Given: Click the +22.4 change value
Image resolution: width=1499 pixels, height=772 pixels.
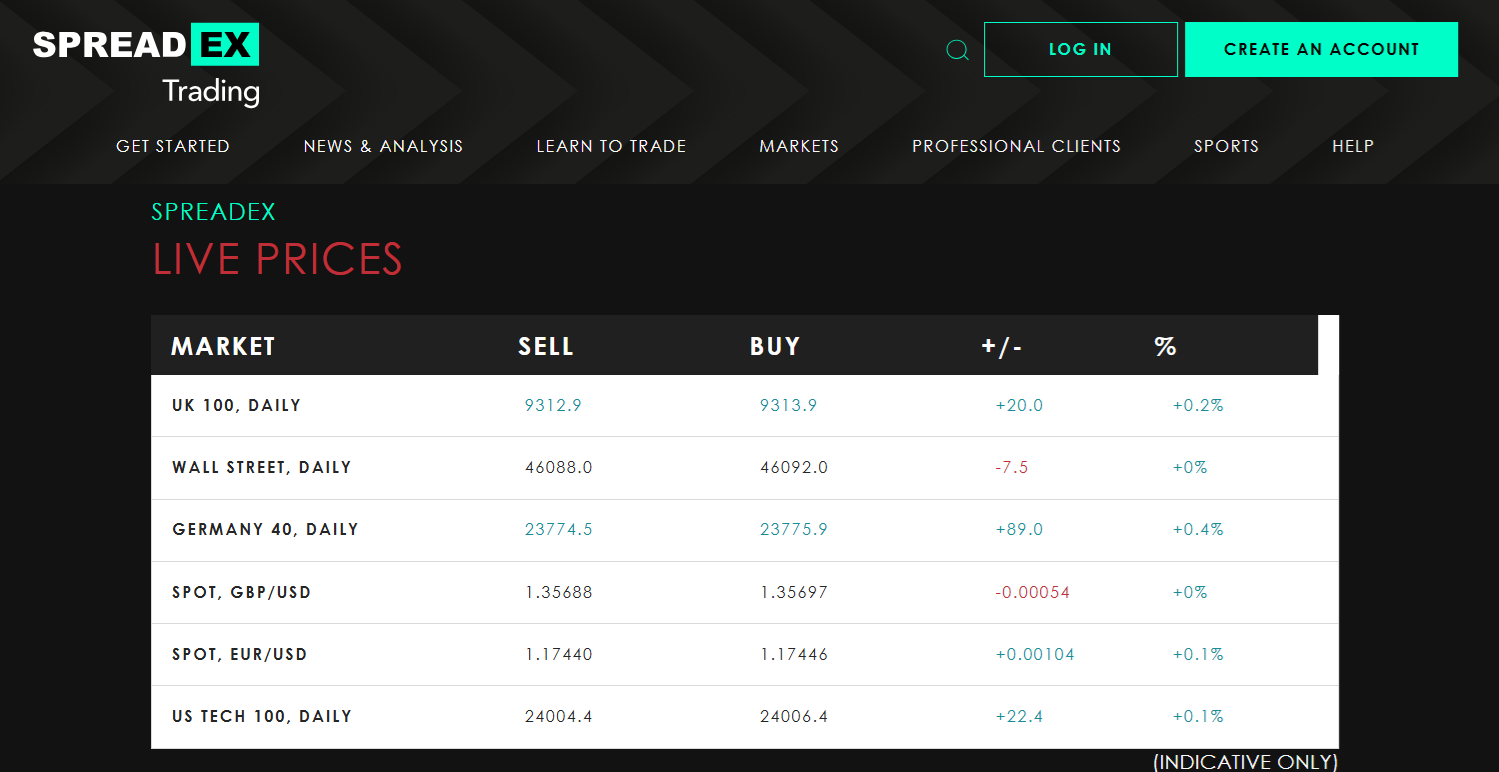Looking at the screenshot, I should 1019,717.
